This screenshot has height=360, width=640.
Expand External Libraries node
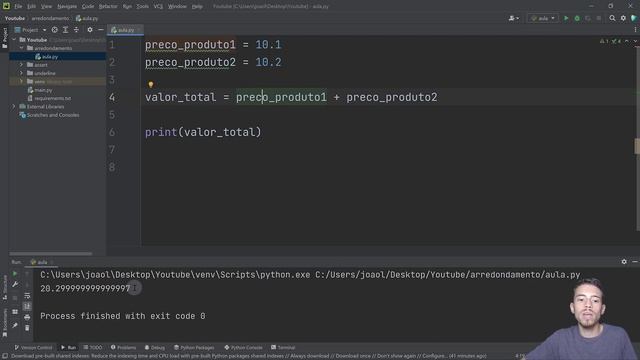coord(14,107)
